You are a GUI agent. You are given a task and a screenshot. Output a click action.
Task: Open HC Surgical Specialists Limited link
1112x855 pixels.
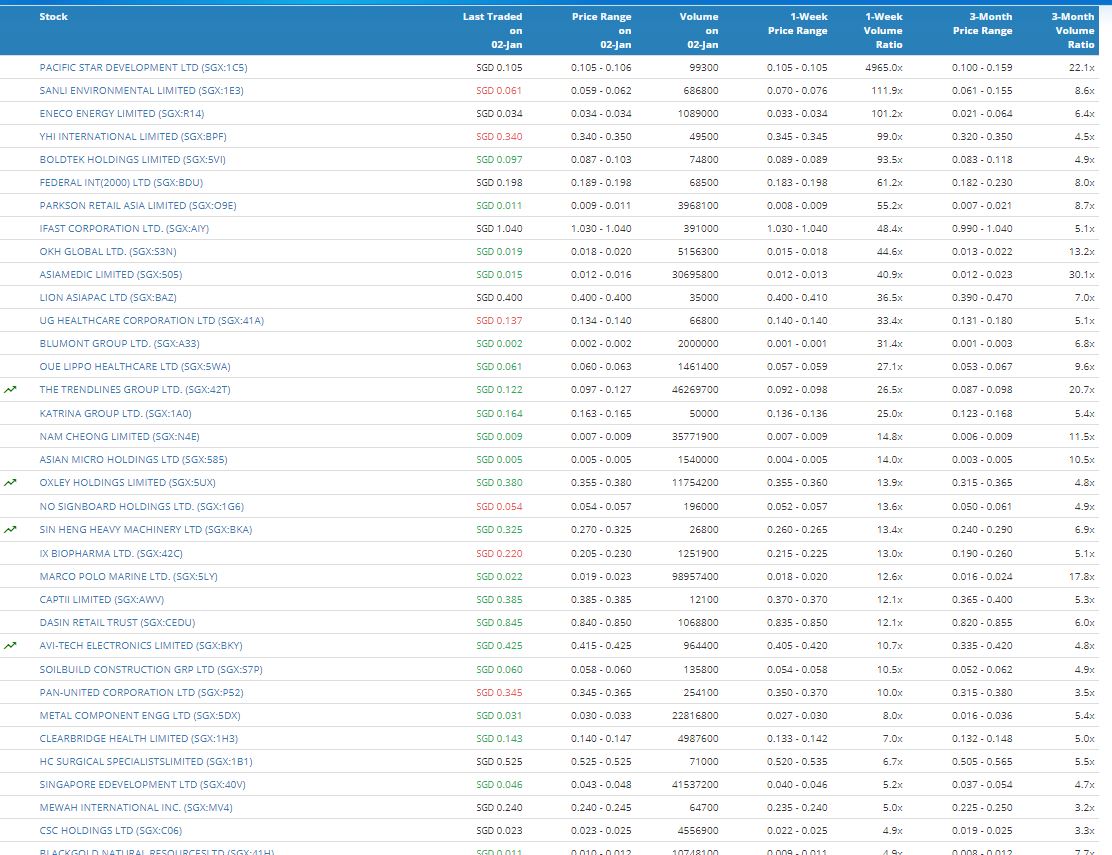(x=146, y=761)
